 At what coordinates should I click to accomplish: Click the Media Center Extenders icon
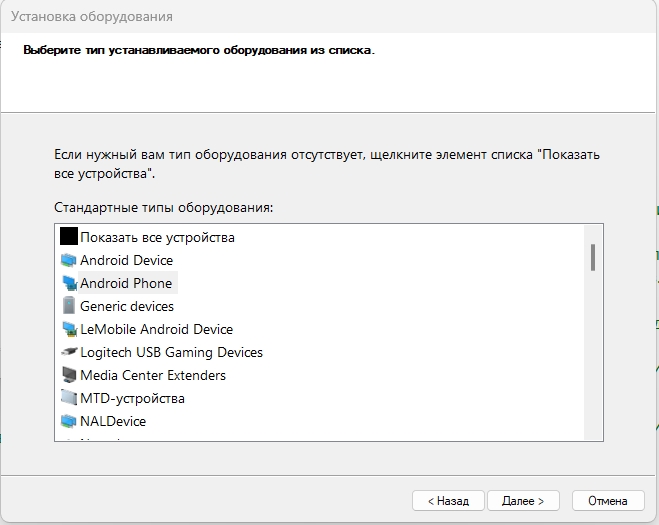pos(69,375)
